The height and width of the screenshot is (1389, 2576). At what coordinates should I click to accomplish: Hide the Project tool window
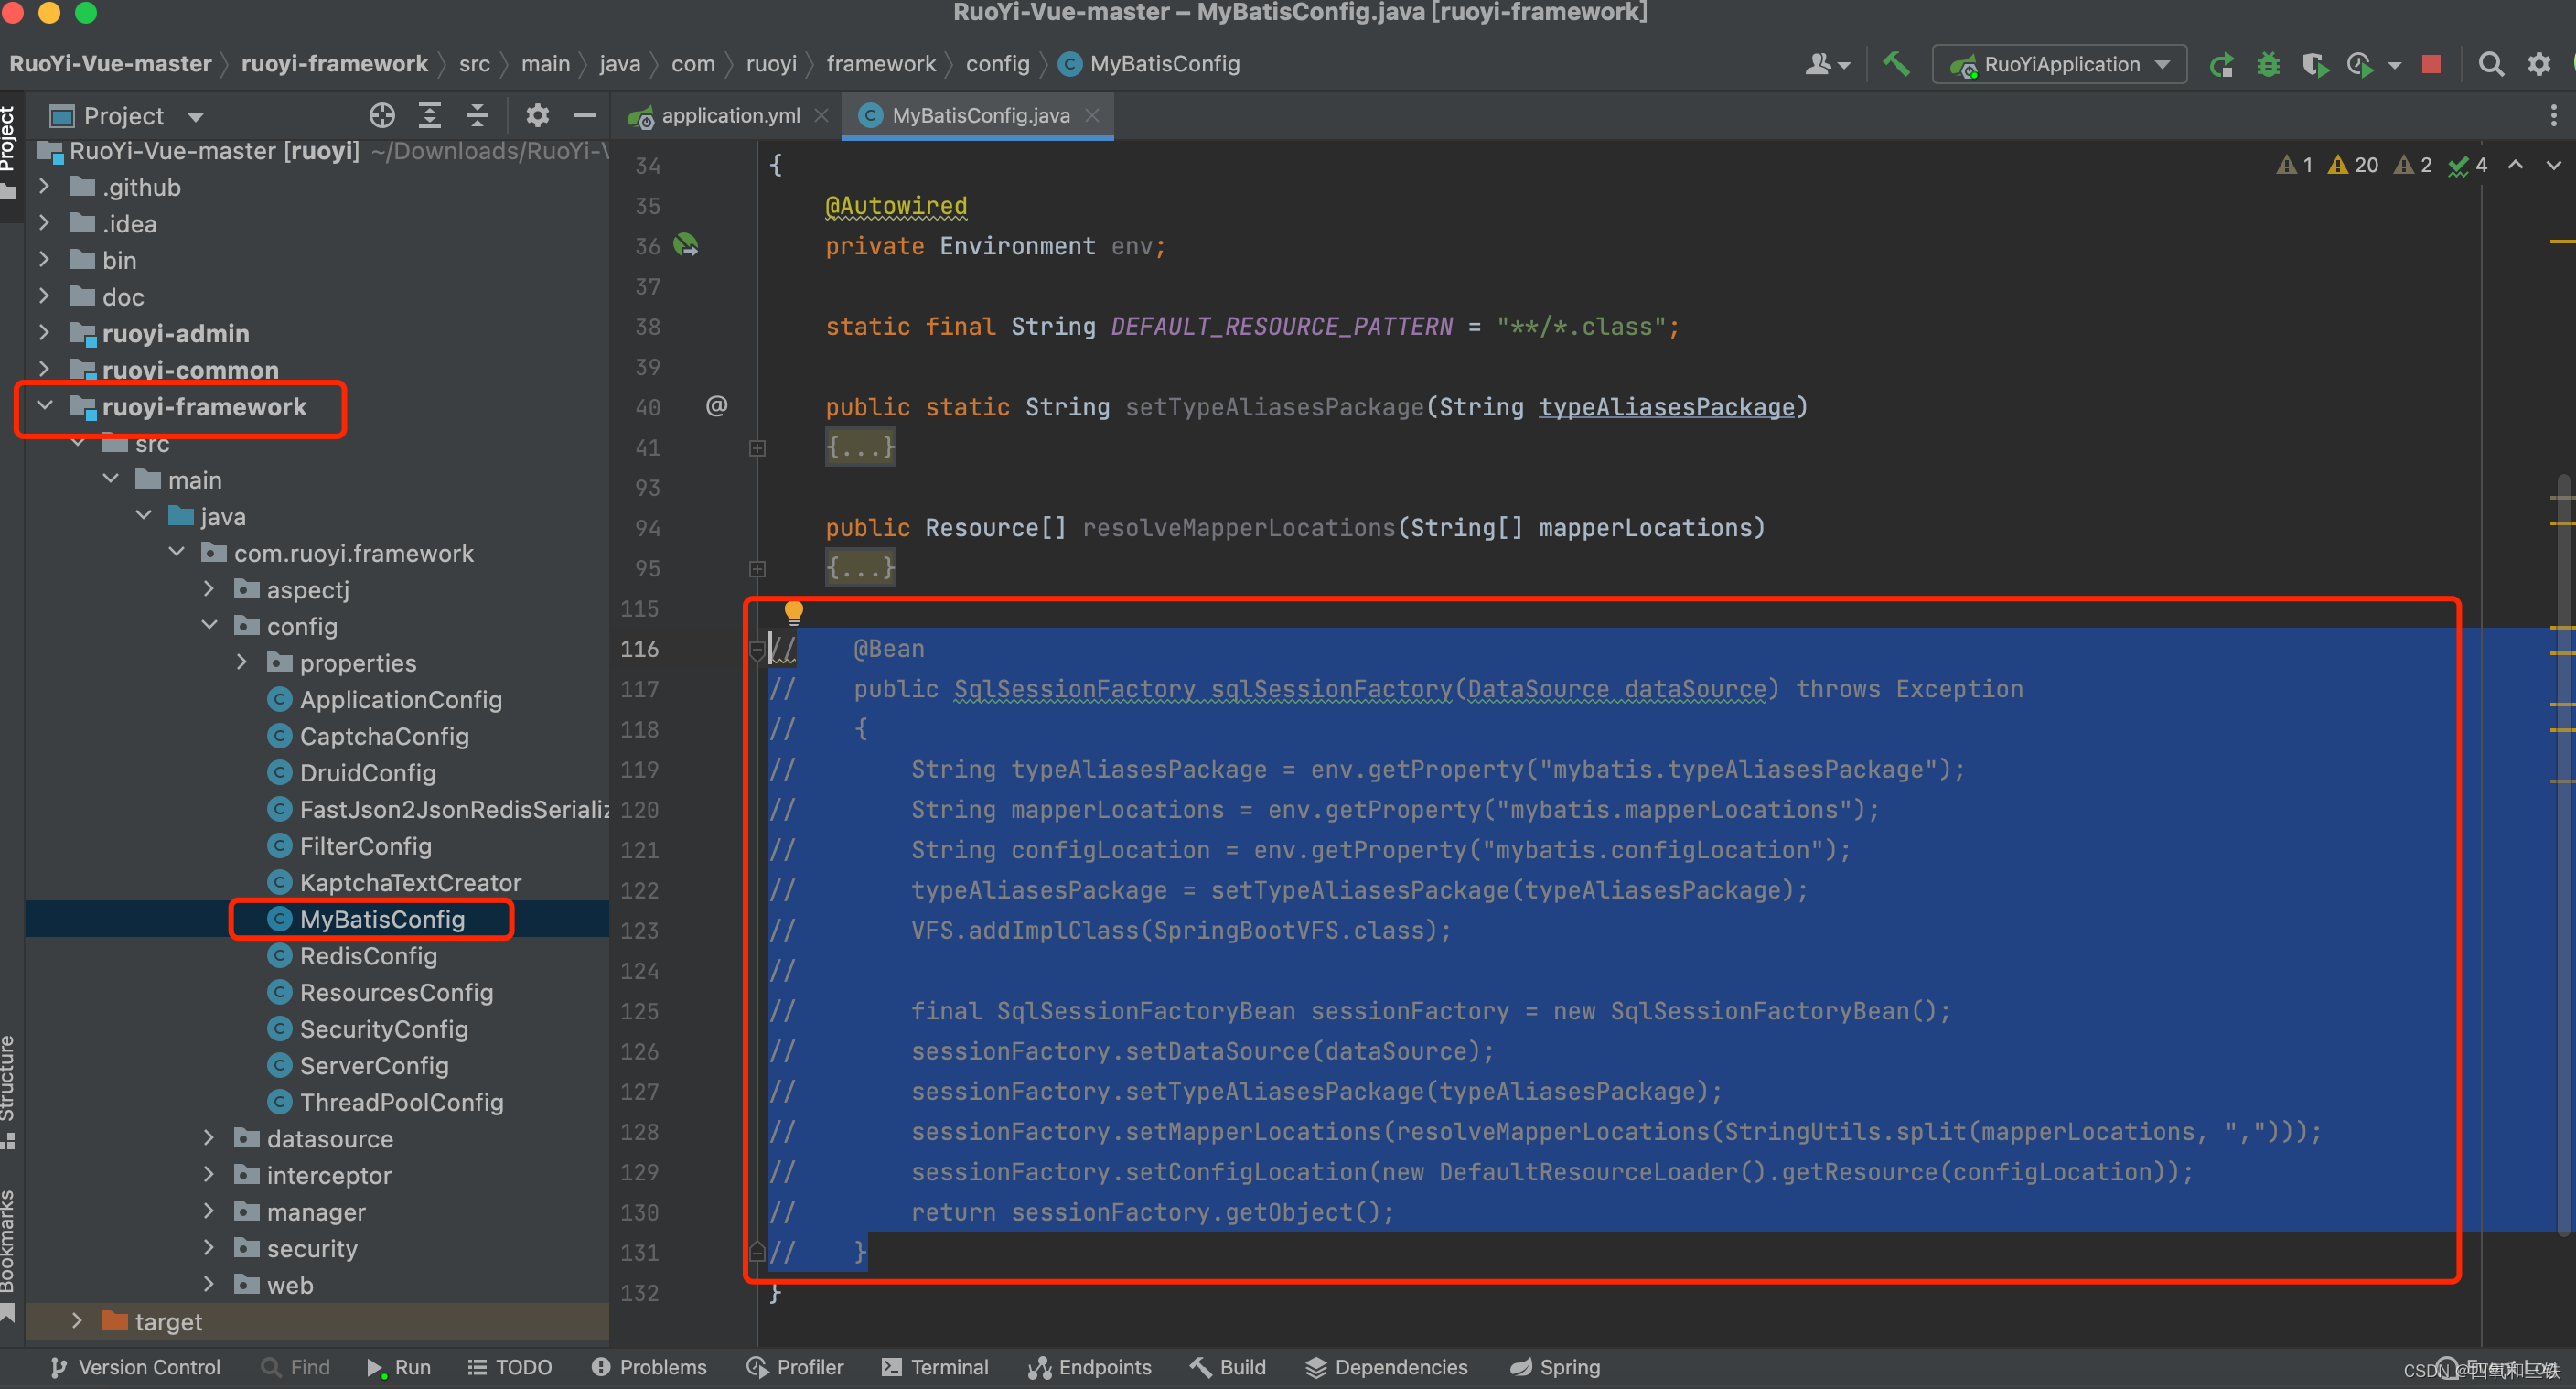tap(585, 116)
